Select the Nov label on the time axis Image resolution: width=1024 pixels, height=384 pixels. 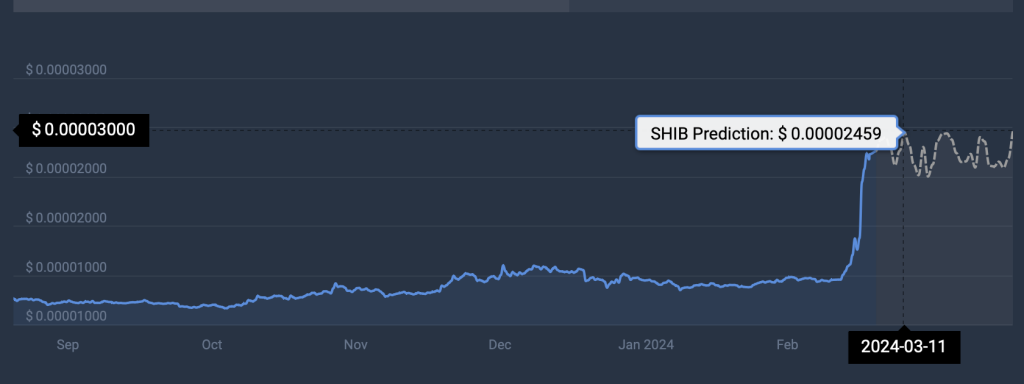tap(355, 345)
